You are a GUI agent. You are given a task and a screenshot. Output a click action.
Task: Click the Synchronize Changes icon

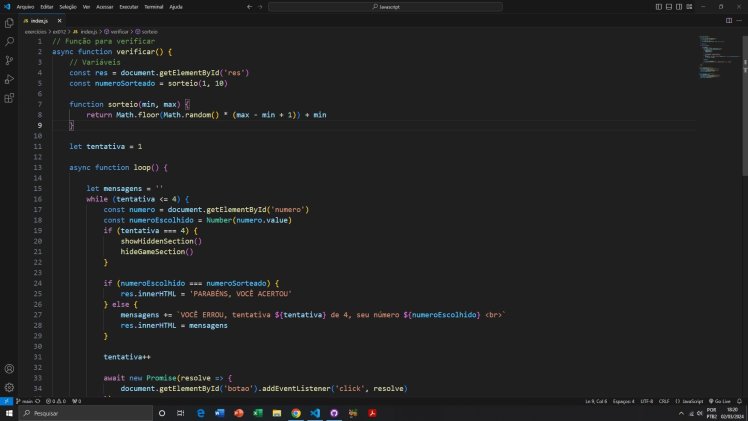[x=38, y=401]
